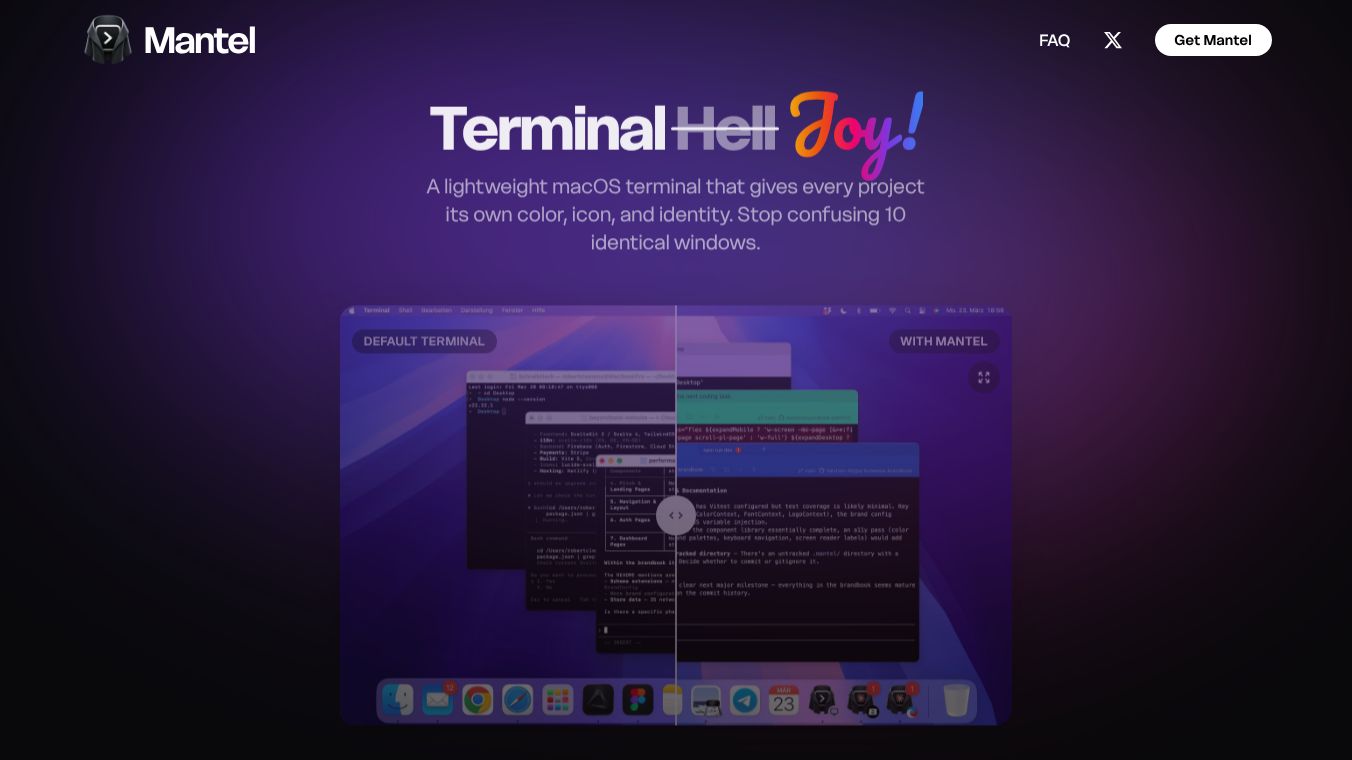1352x760 pixels.
Task: Select the Default Terminal label
Action: [424, 341]
